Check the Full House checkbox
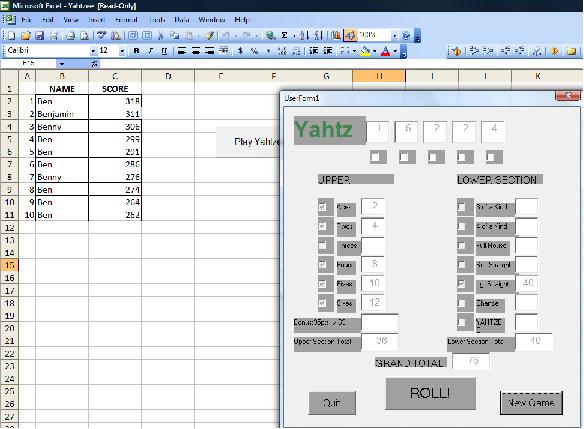Viewport: 584px width, 429px height. pyautogui.click(x=461, y=245)
